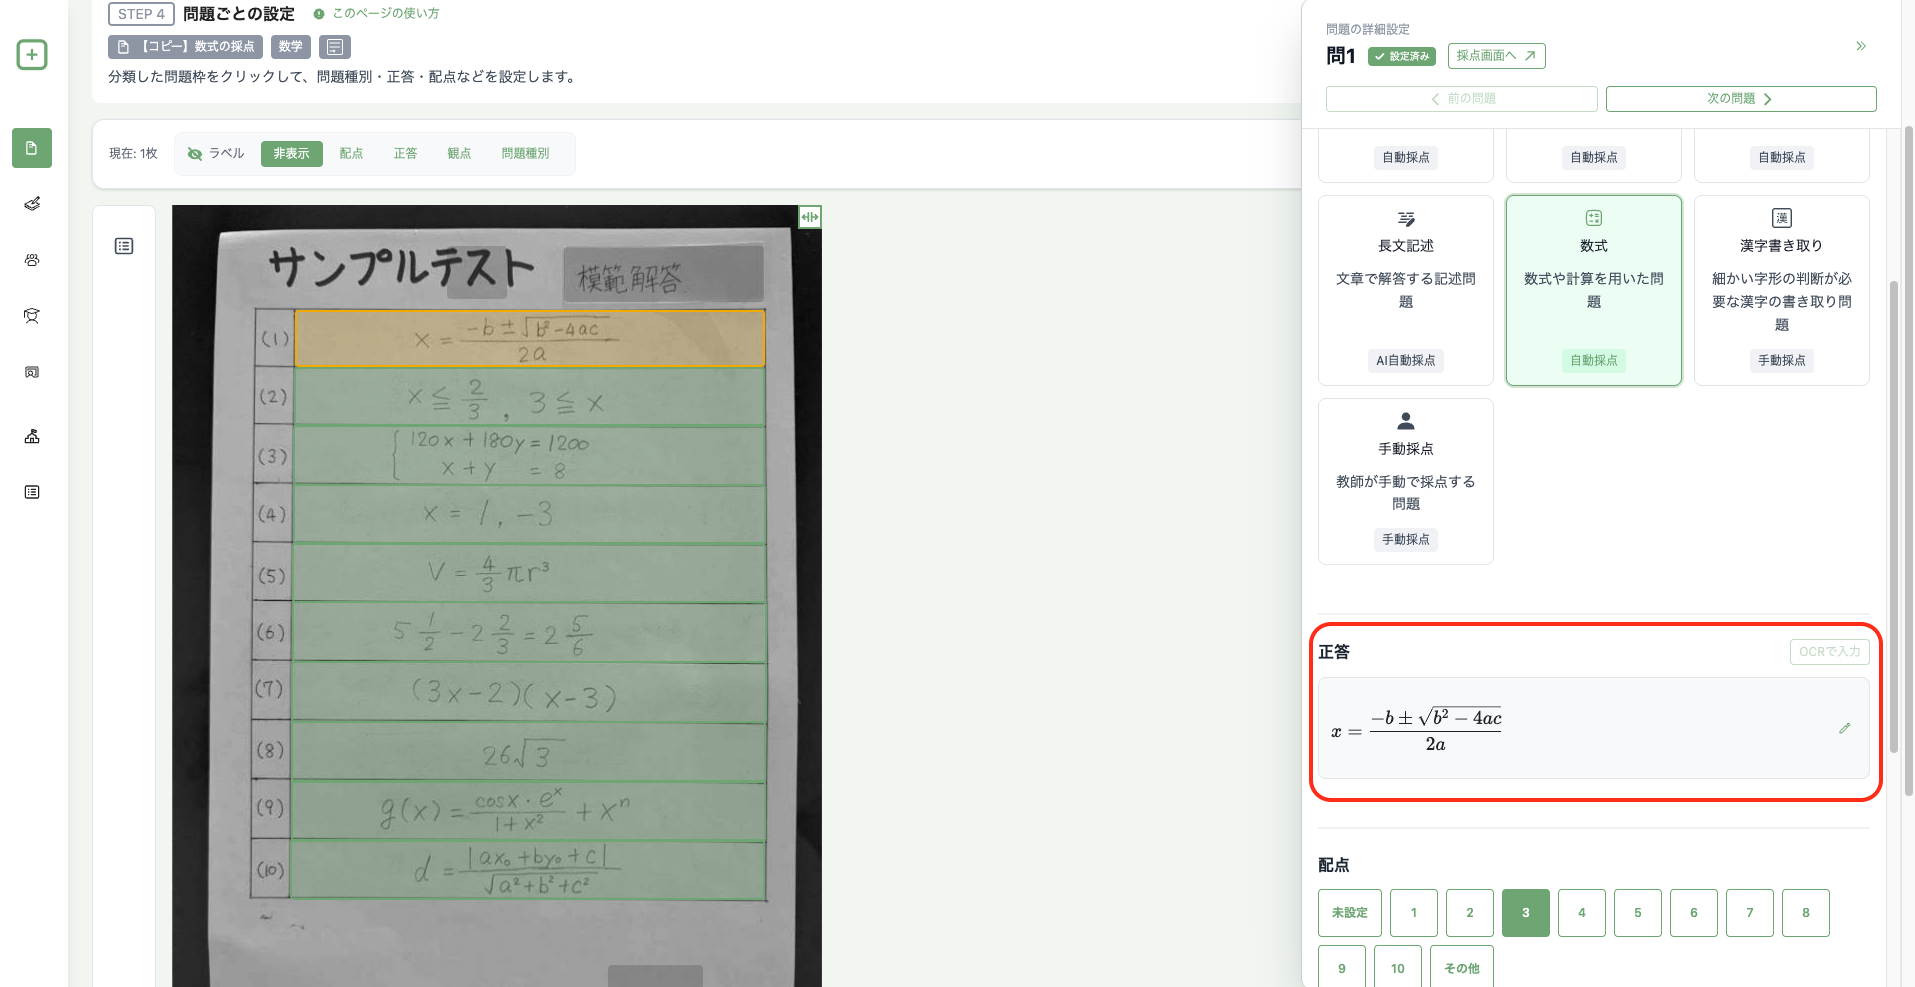The width and height of the screenshot is (1915, 987).
Task: Click the correct answer formula field
Action: point(1594,729)
